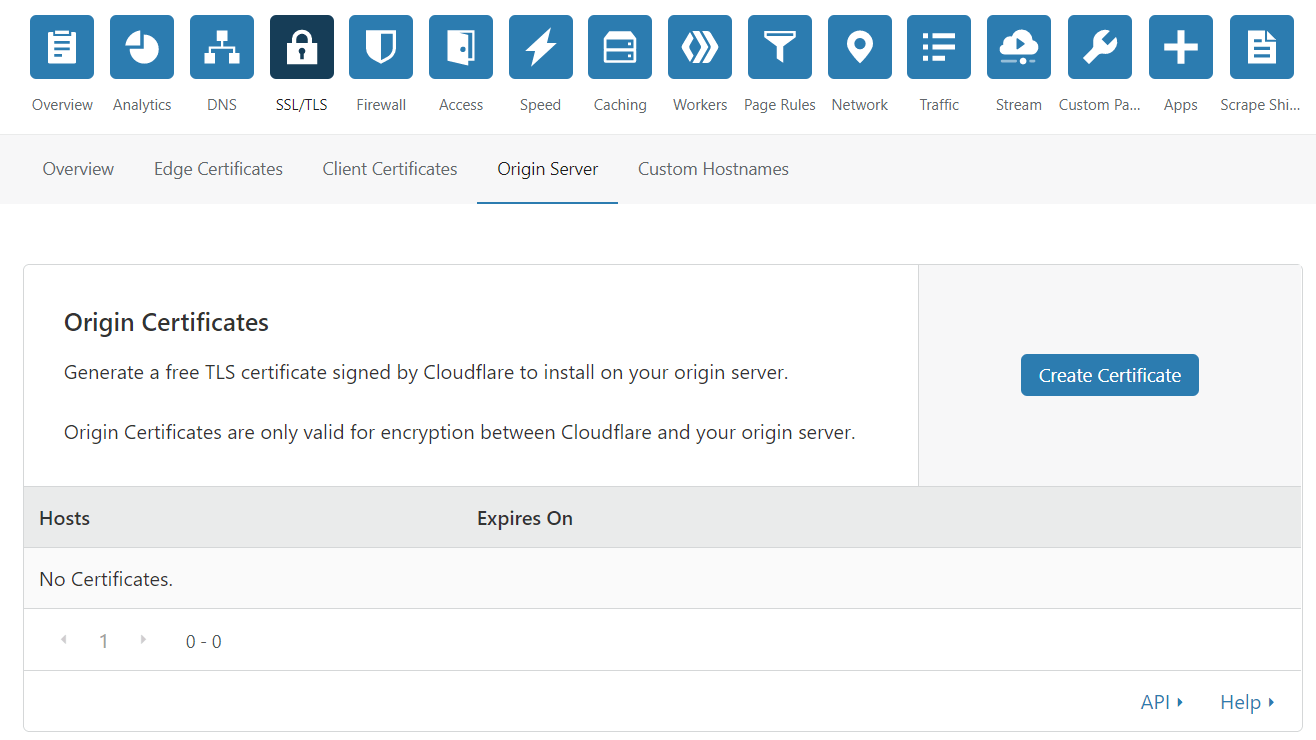The image size is (1316, 740).
Task: Open the Caching drive icon
Action: tap(620, 47)
